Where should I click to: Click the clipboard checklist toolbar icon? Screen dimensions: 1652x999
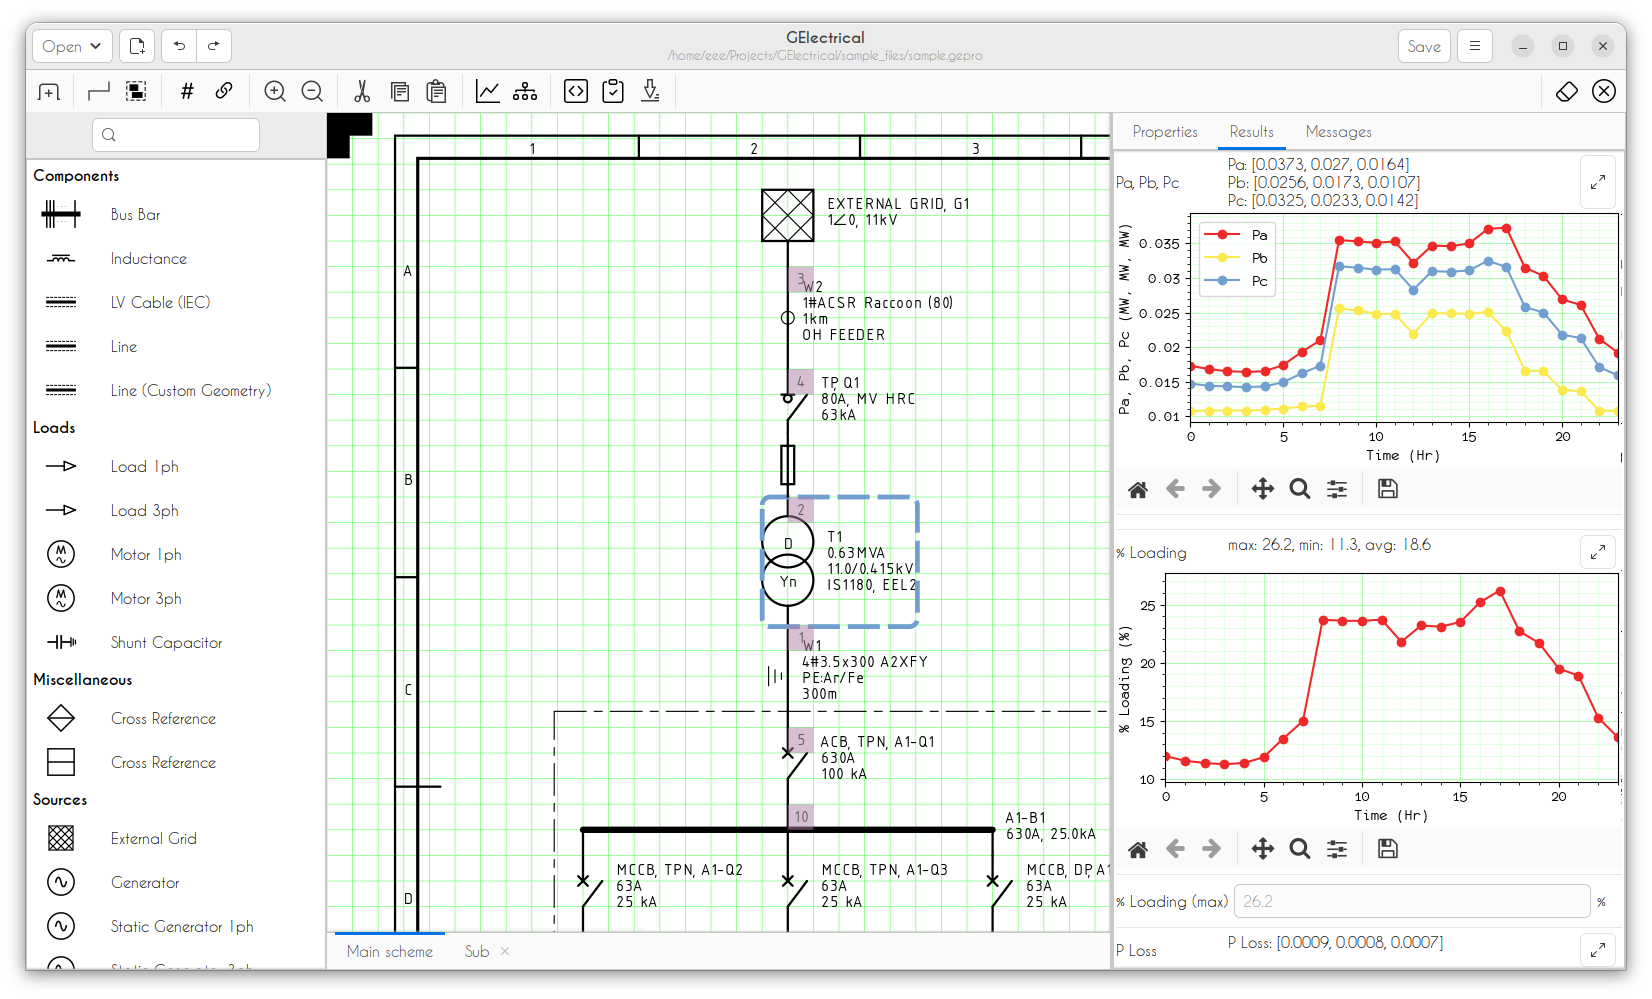613,92
